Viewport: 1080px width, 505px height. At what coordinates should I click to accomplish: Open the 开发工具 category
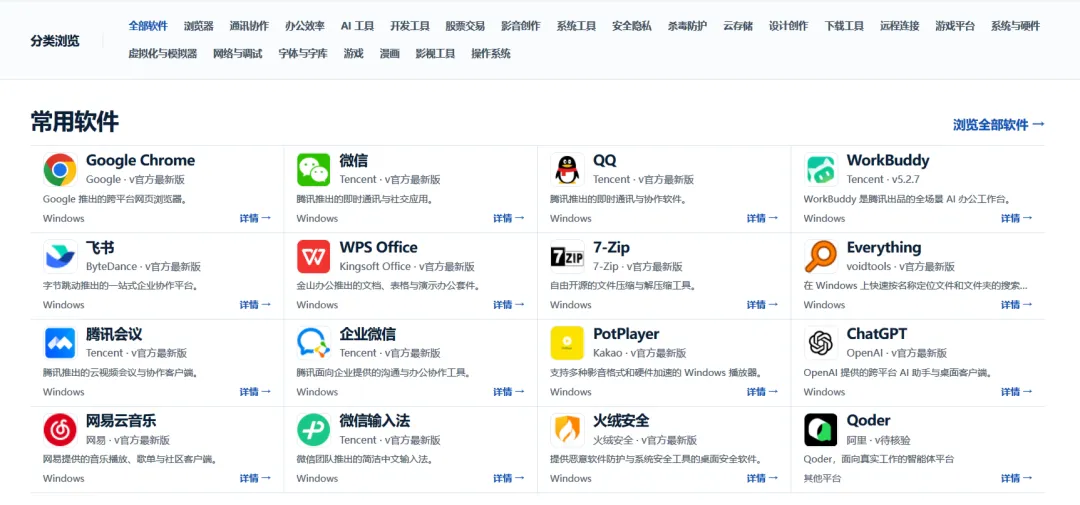(x=410, y=26)
